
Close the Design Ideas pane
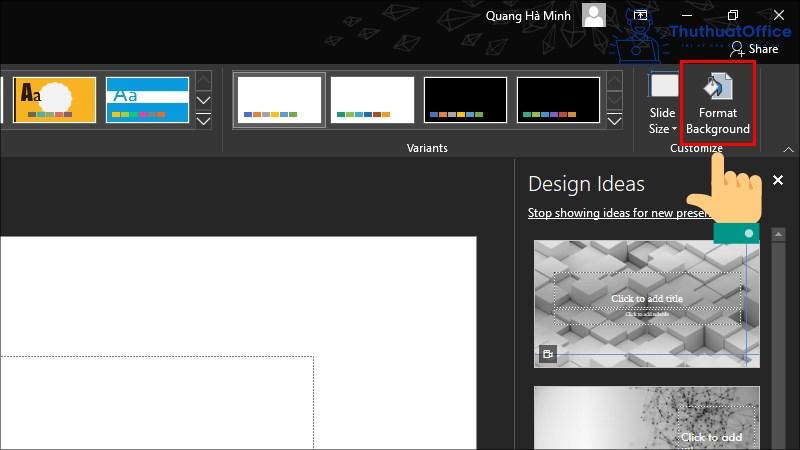(x=778, y=180)
